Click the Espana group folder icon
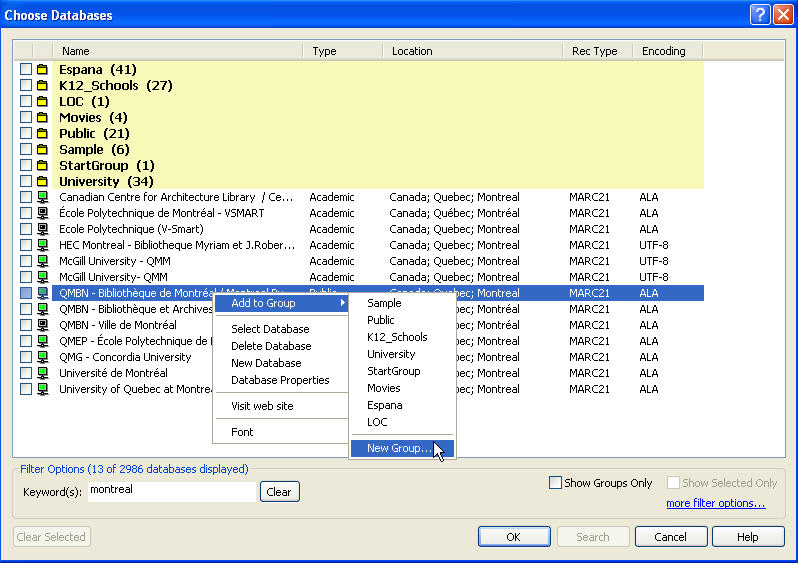Screen dimensions: 798x563 (42, 69)
